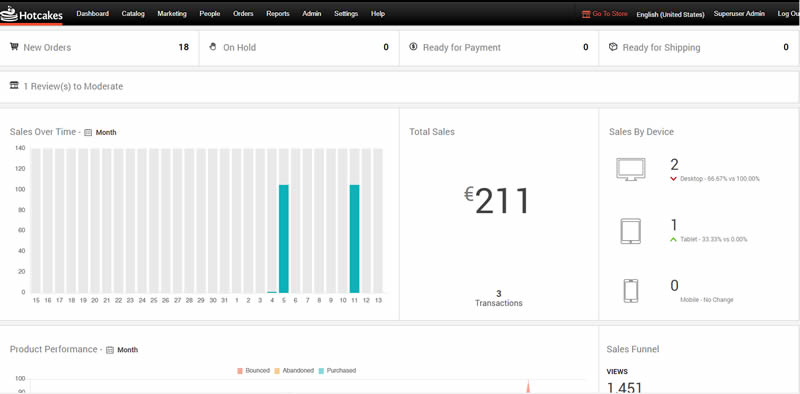800x394 pixels.
Task: Open the On Hold orders link
Action: point(239,47)
